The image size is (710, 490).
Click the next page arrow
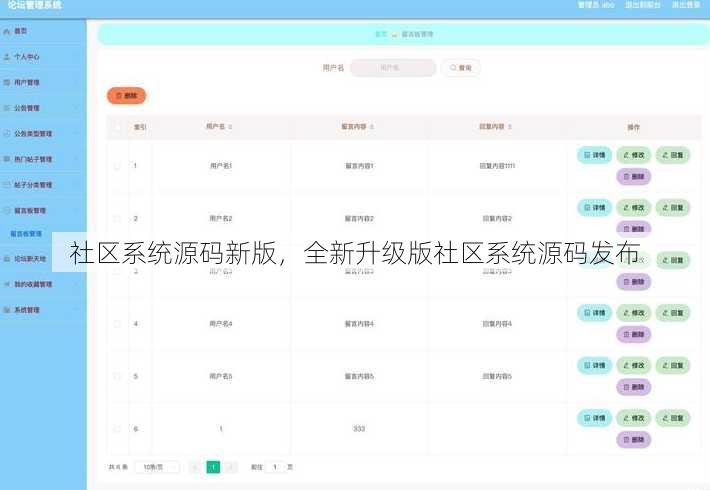(x=231, y=467)
